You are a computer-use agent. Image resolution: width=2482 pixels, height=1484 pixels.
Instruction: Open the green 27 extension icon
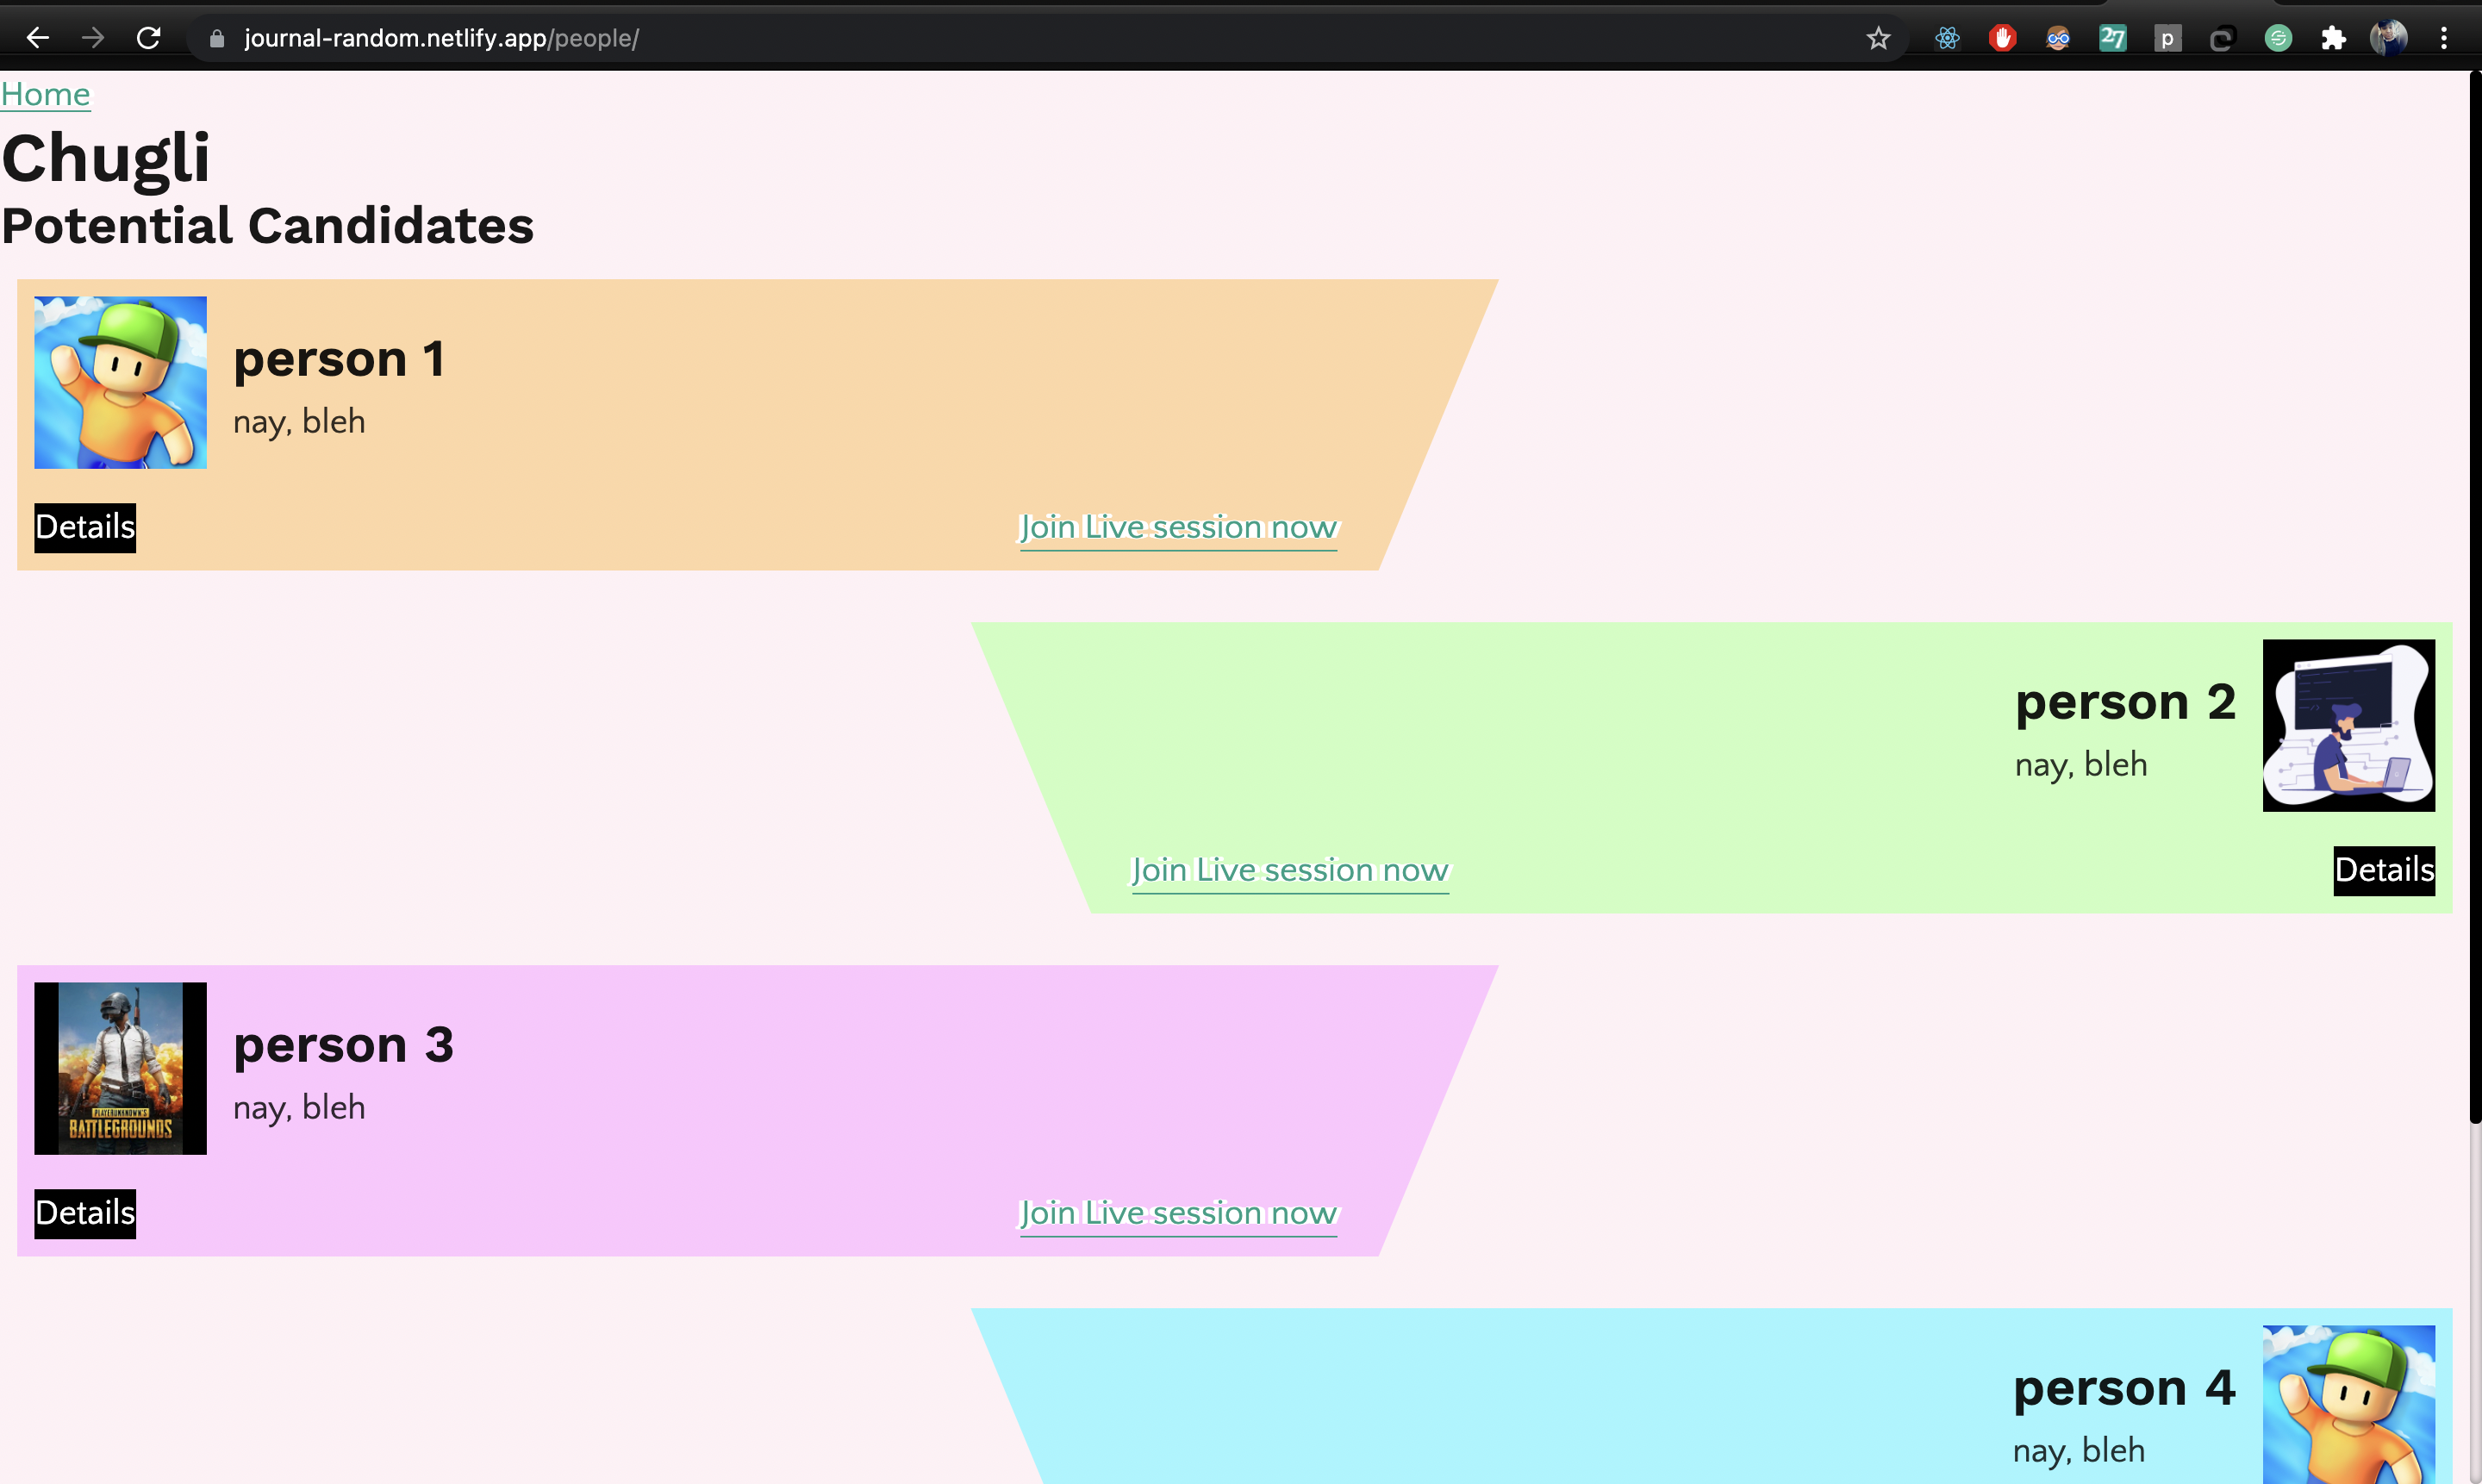(2112, 38)
